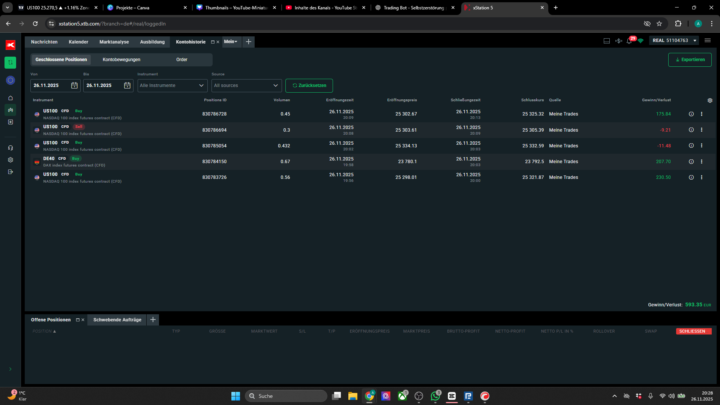Open WhatsApp from the taskbar
Screen dimensions: 720x405
click(435, 396)
